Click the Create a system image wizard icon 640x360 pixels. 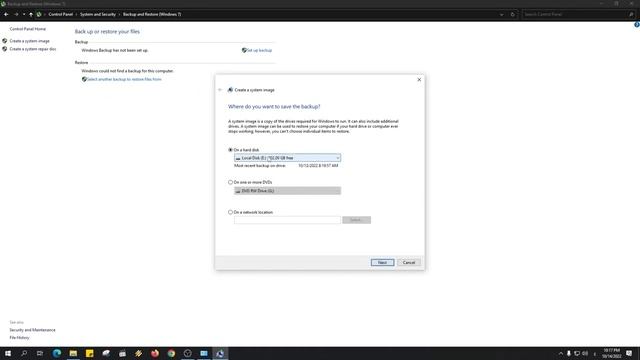(x=230, y=90)
